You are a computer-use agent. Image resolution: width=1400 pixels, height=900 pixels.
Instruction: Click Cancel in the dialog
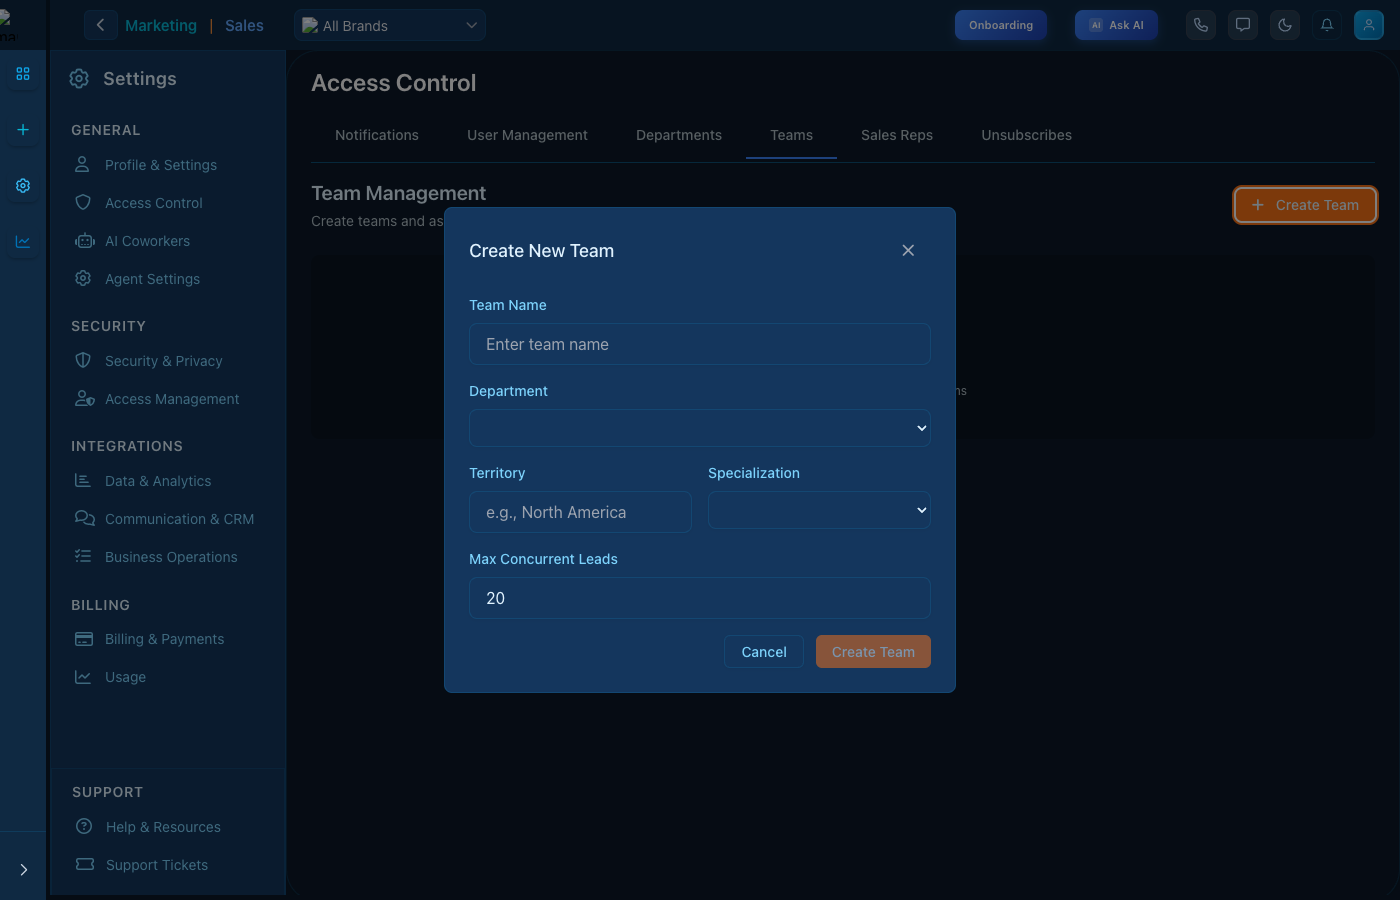[x=764, y=652]
